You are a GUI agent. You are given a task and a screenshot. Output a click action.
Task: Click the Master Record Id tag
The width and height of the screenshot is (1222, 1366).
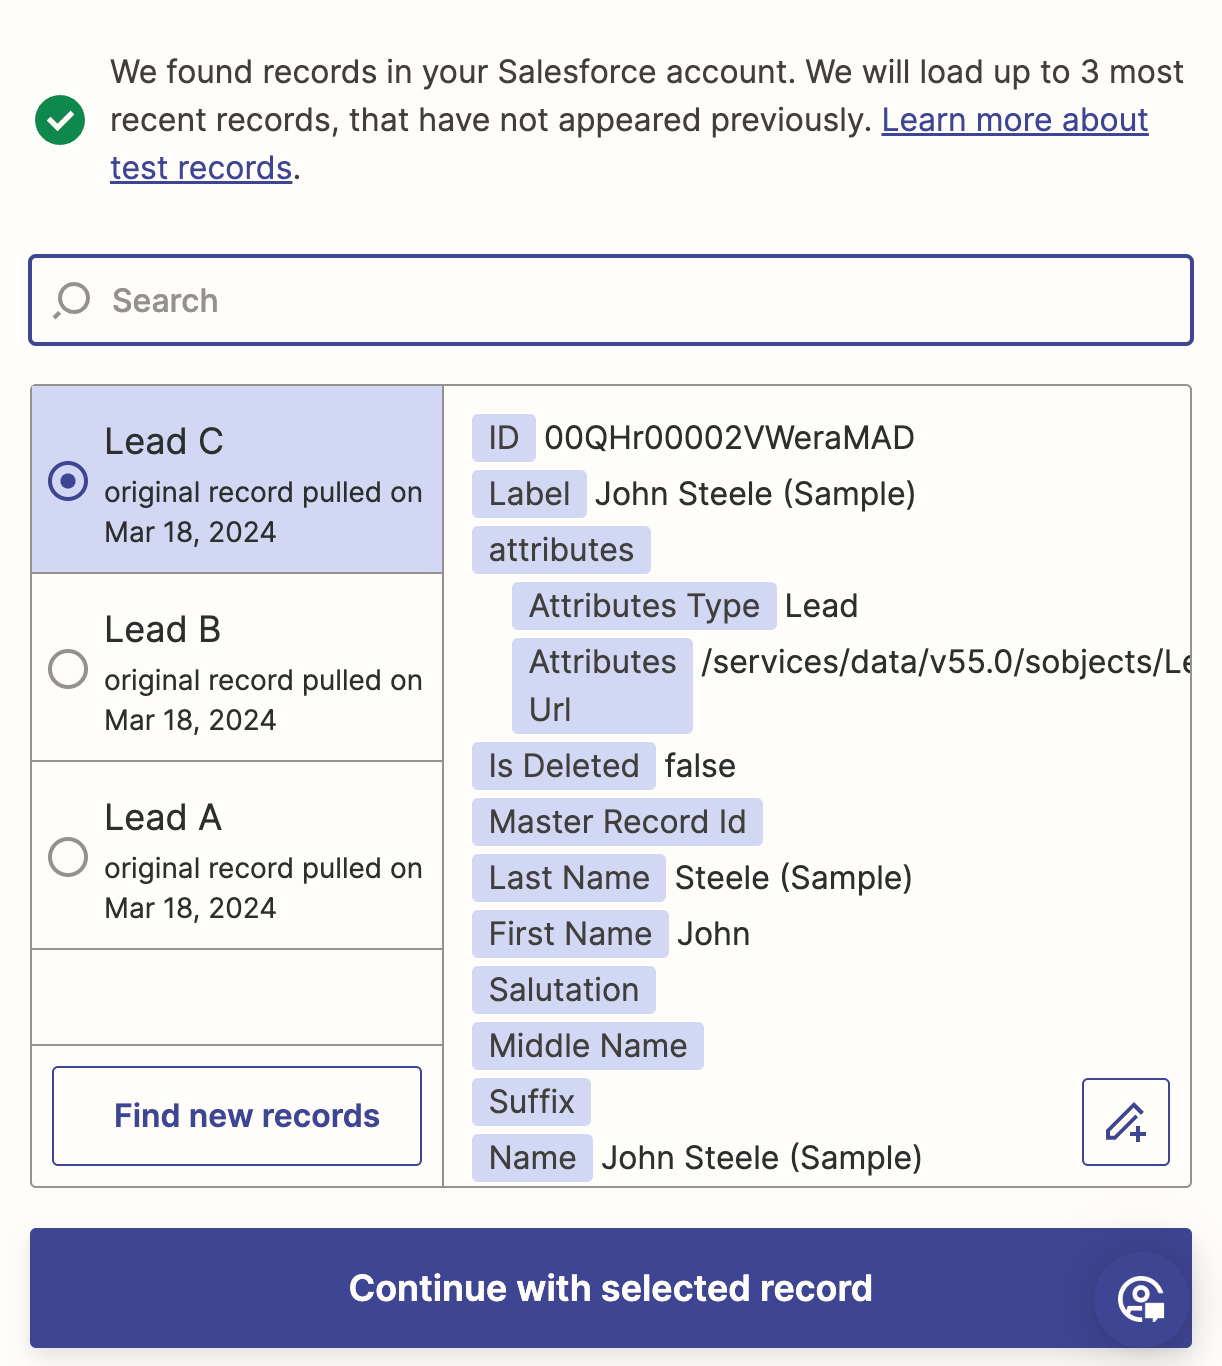617,822
